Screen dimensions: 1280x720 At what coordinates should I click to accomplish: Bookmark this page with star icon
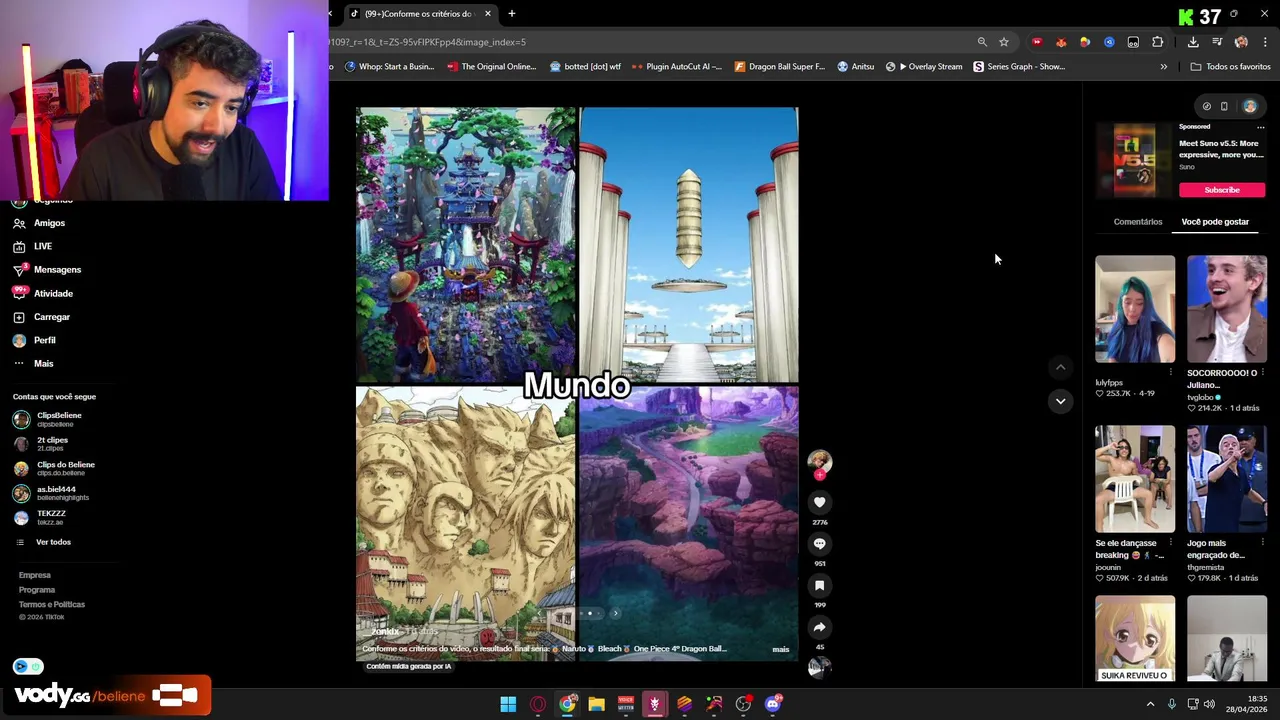(x=1004, y=42)
